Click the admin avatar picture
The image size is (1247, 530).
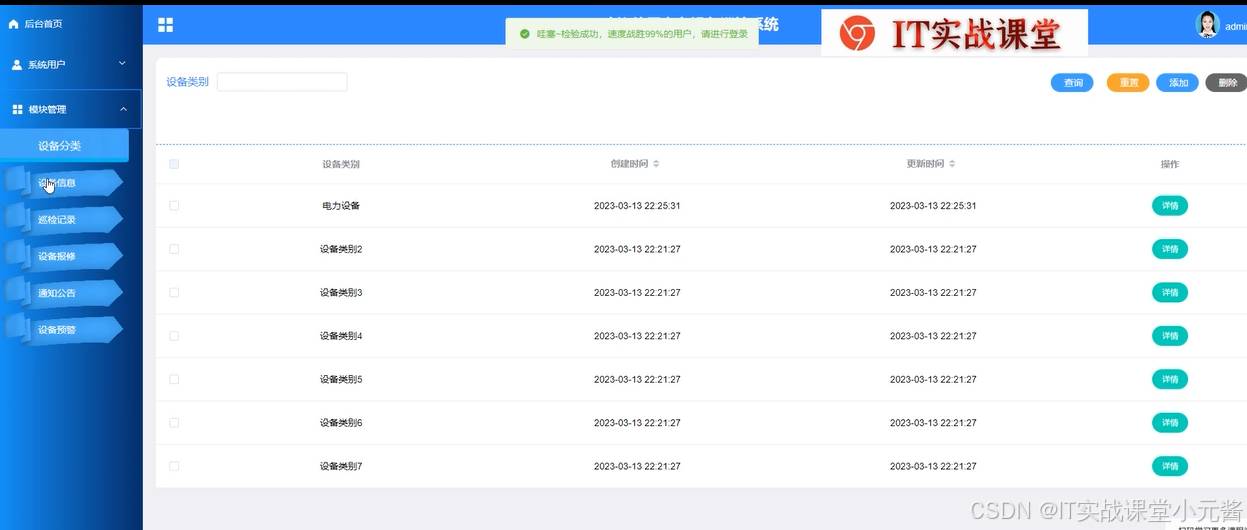(x=1208, y=25)
